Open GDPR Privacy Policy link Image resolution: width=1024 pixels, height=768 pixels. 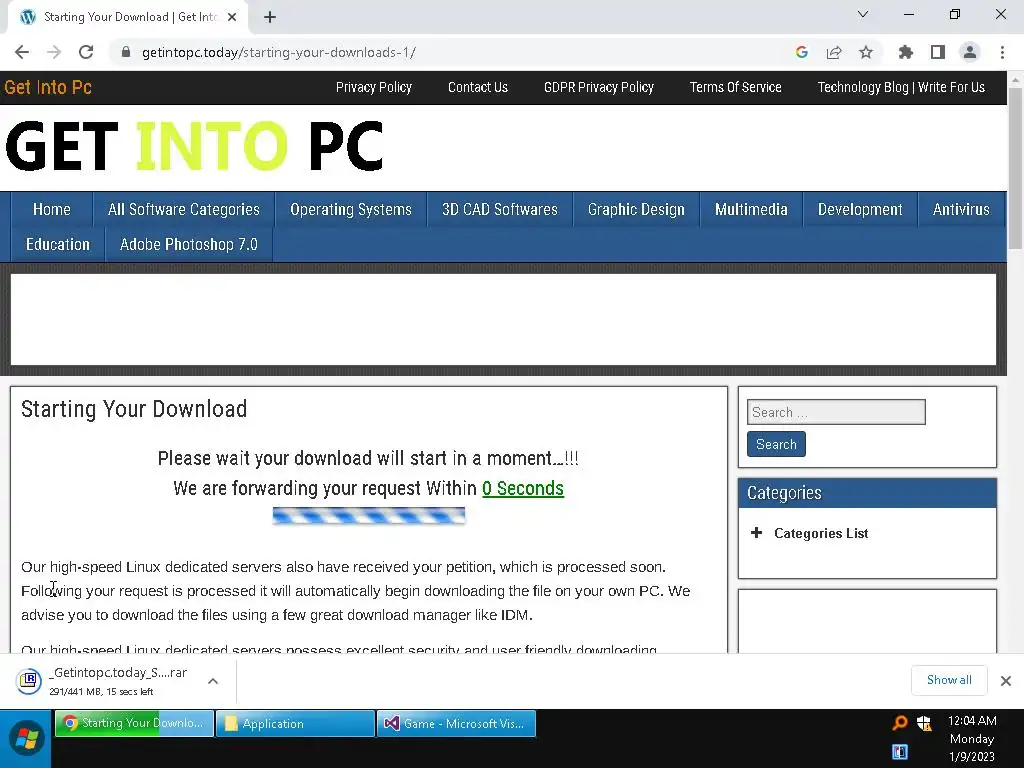[598, 88]
